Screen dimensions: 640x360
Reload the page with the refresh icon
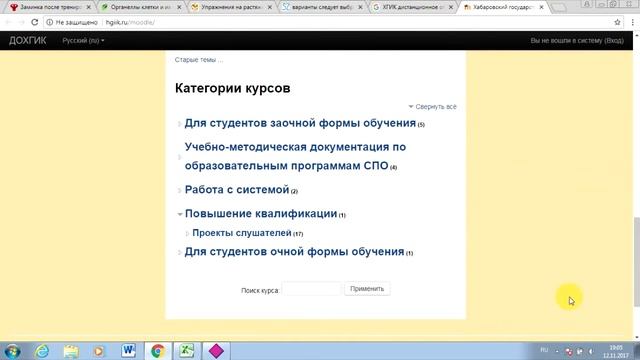[x=35, y=22]
